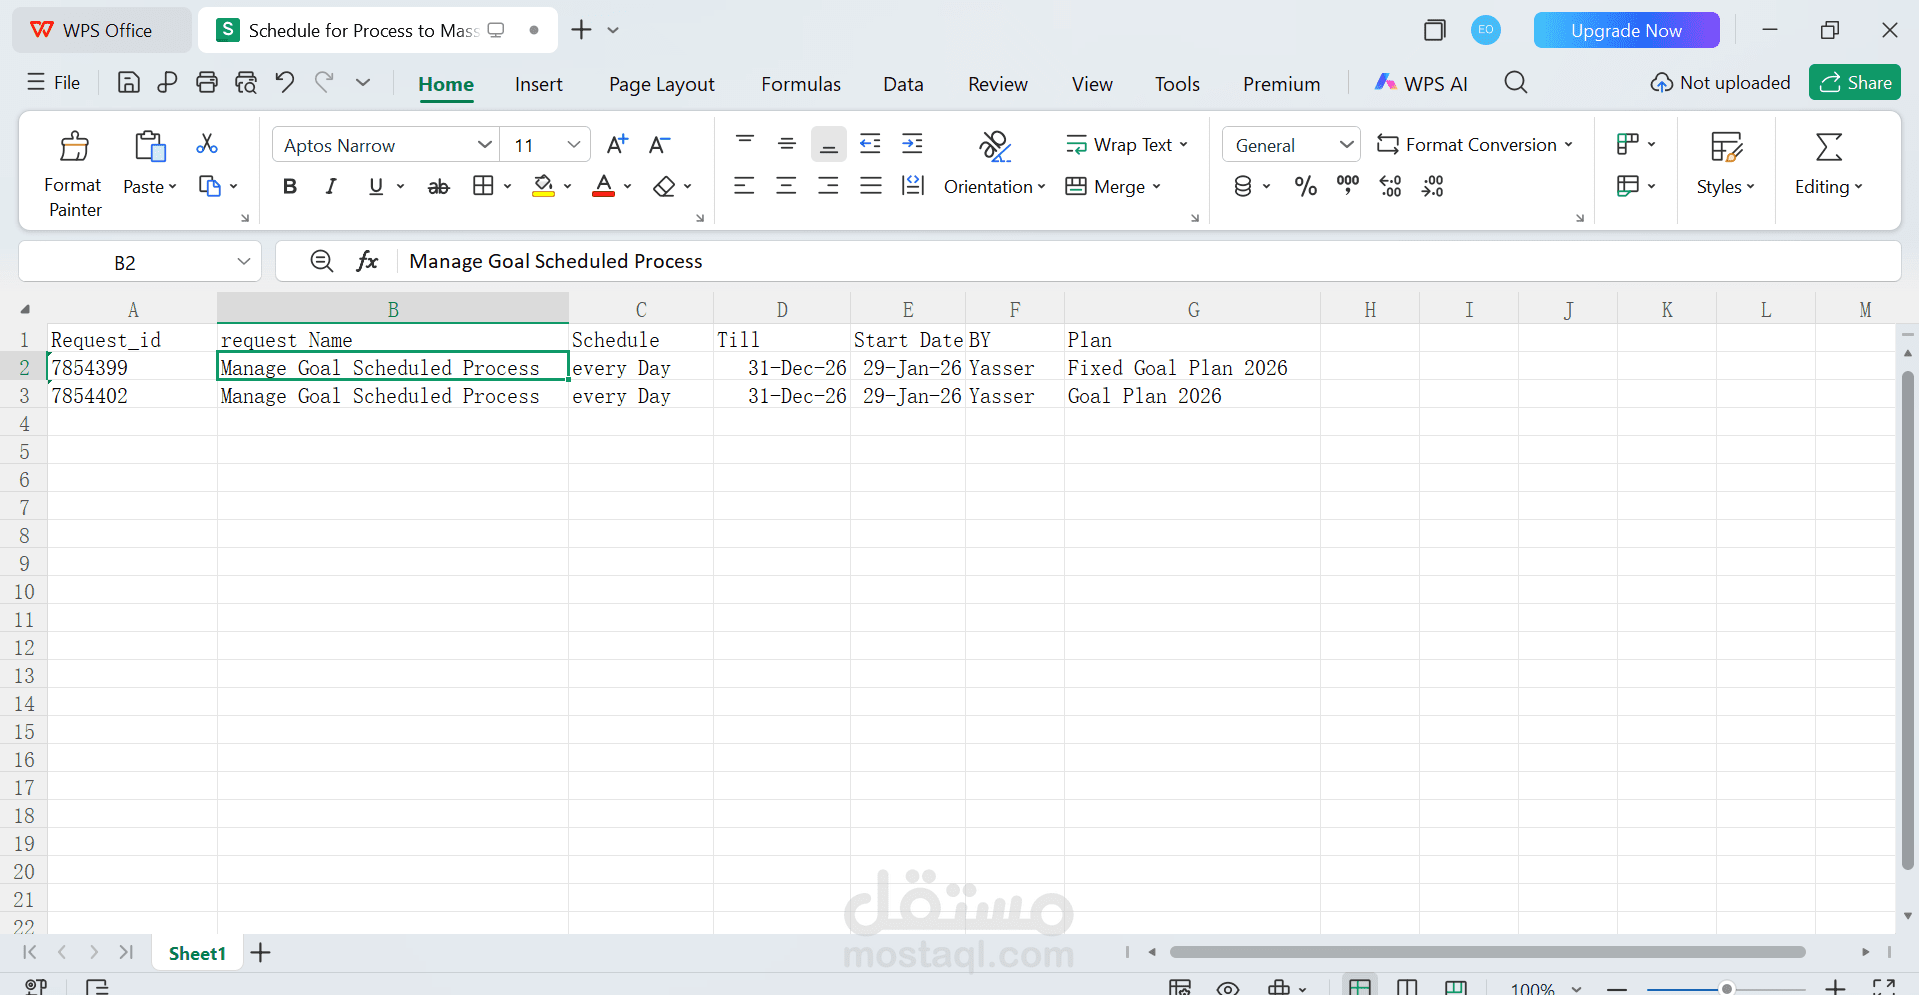Decrease indent icon

[x=871, y=144]
